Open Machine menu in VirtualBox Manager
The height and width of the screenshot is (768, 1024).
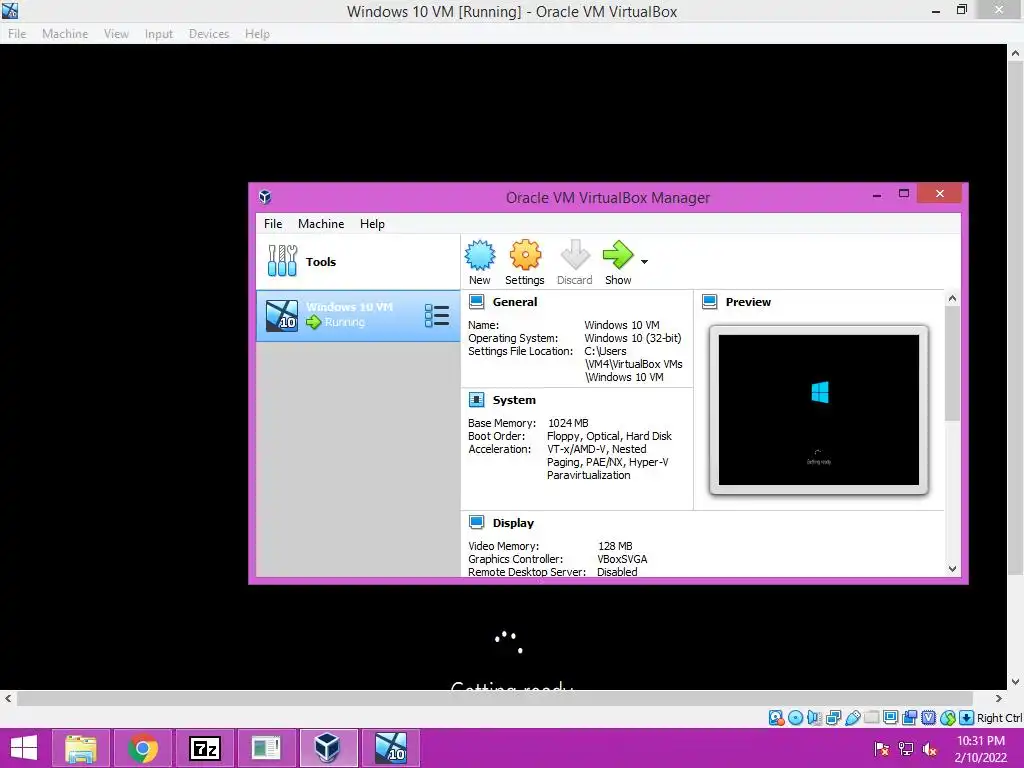[321, 223]
